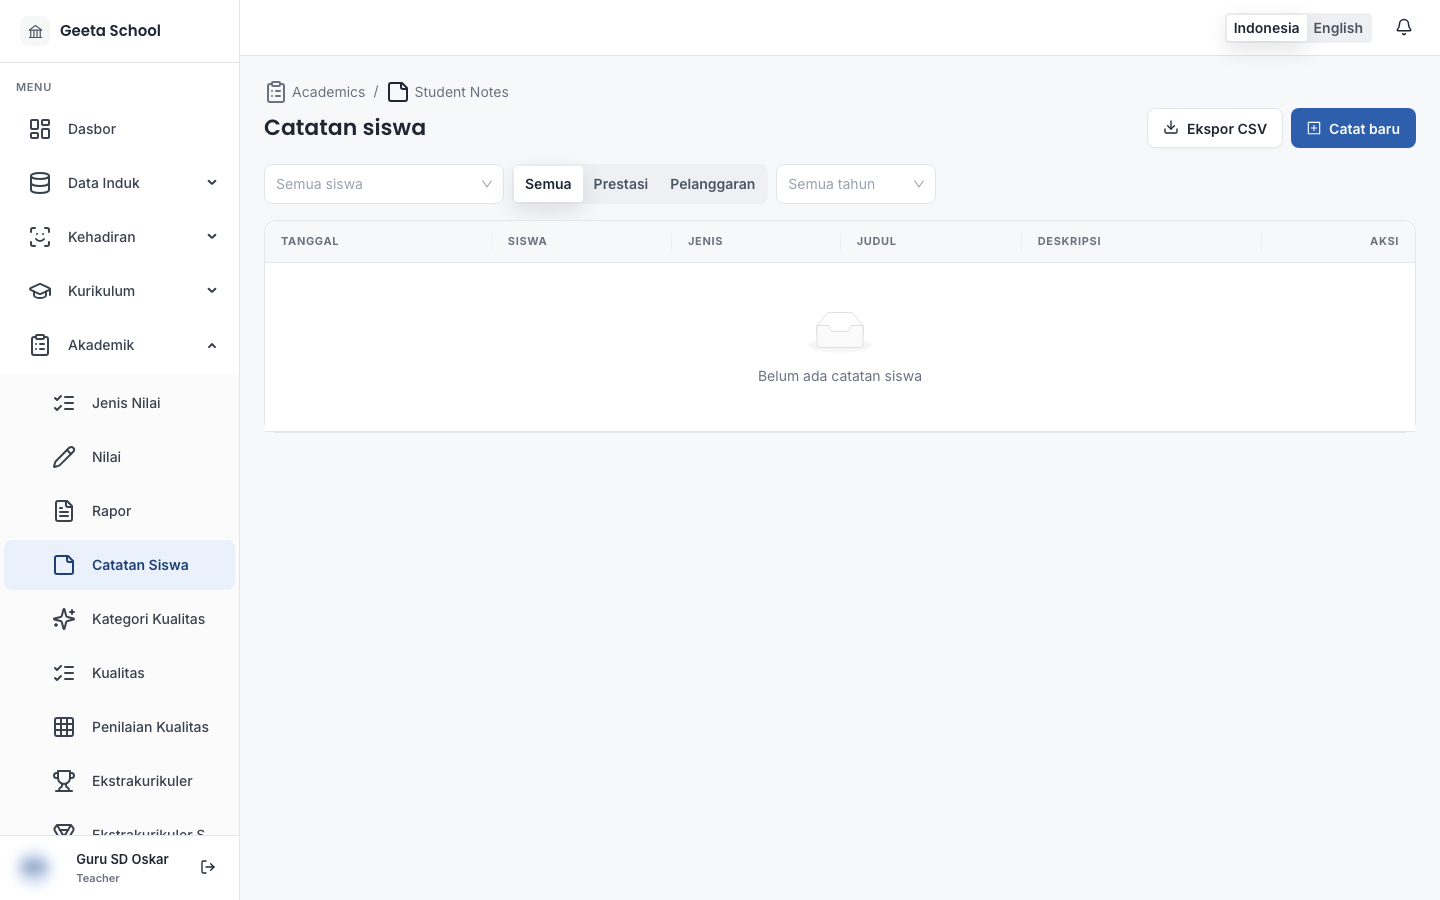Screen dimensions: 1440x900
Task: Switch language to English
Action: [1338, 28]
